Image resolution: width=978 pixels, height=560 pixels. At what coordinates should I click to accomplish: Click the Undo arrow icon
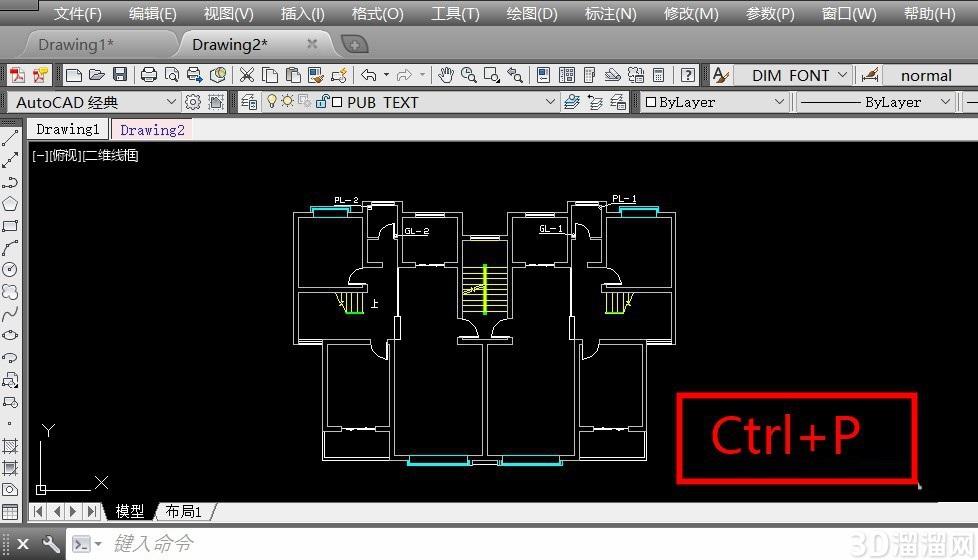point(369,75)
